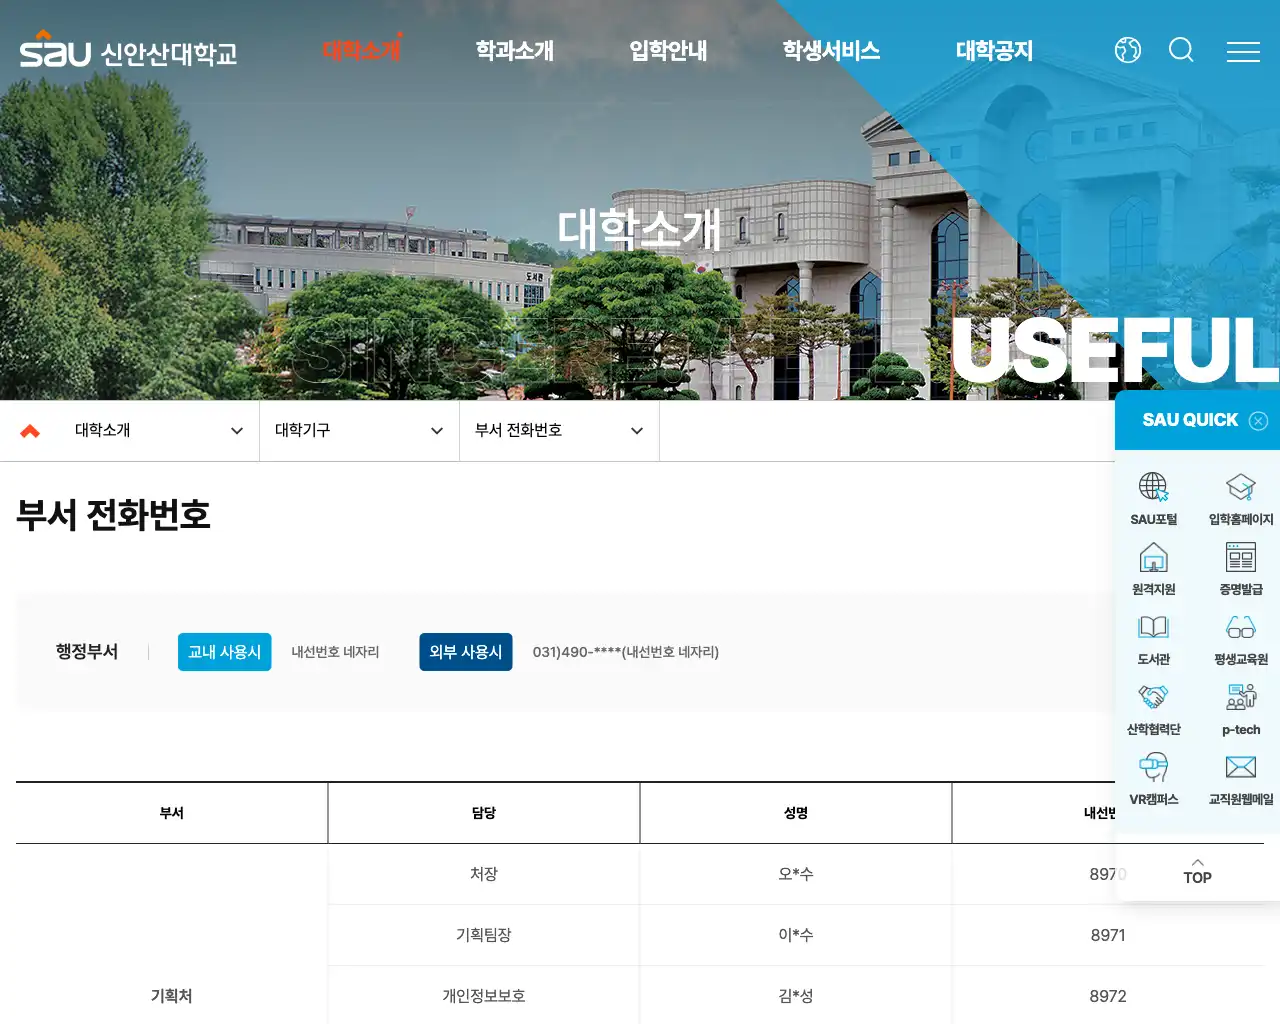Expand the 대학기구 breadcrumb dropdown
Screen dimensions: 1280x1024
coord(359,431)
